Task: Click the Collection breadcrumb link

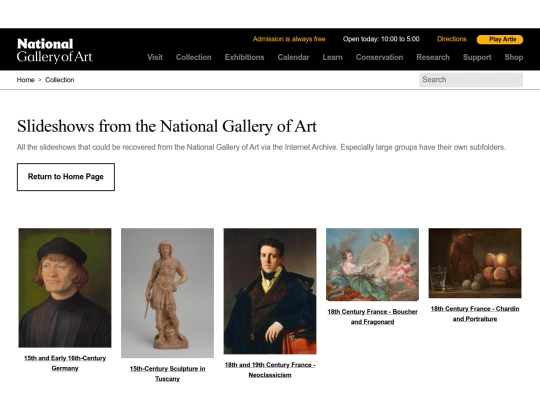Action: (x=60, y=80)
